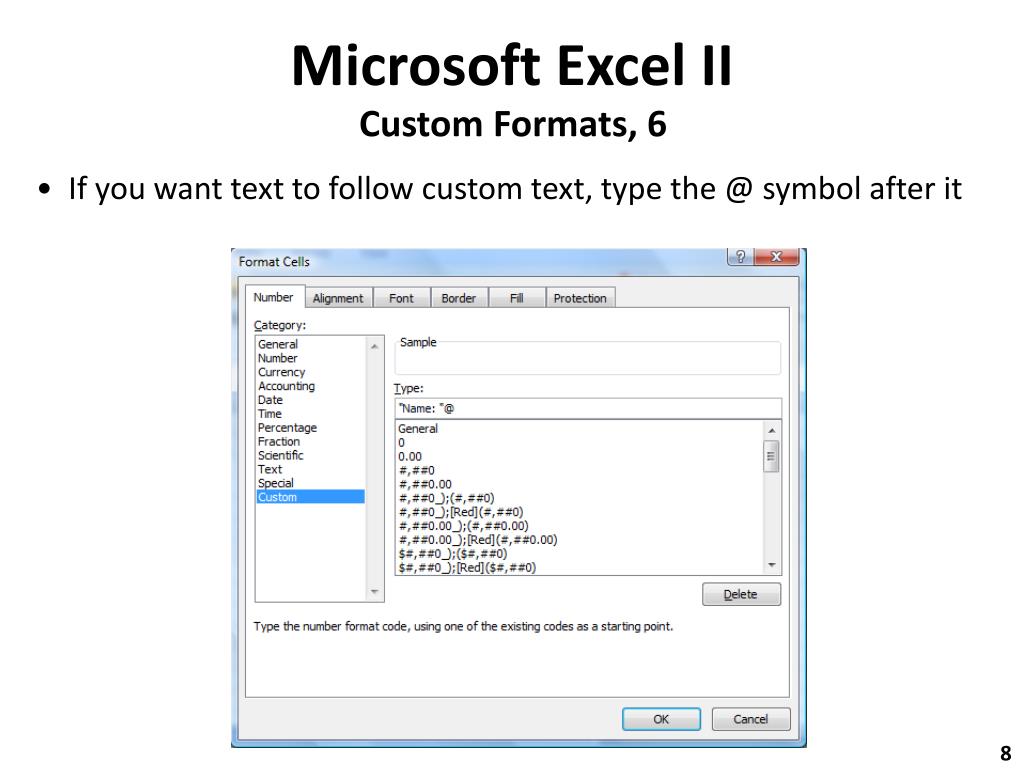This screenshot has width=1024, height=768.
Task: Select format #,##0_);(#,##0)
Action: pos(447,498)
